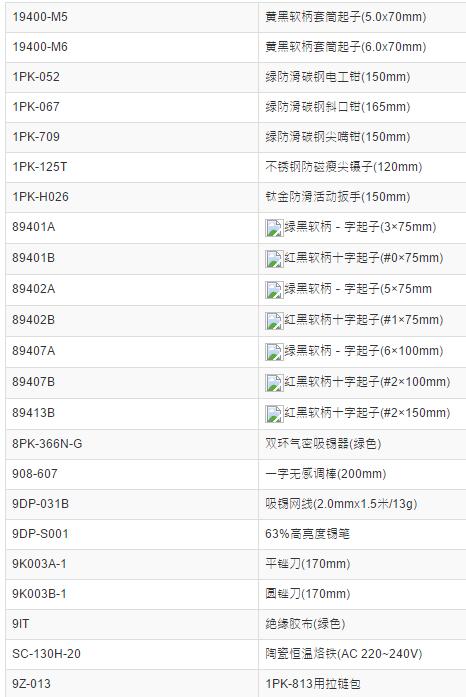Select the 19400-M6 model cell

[132, 47]
